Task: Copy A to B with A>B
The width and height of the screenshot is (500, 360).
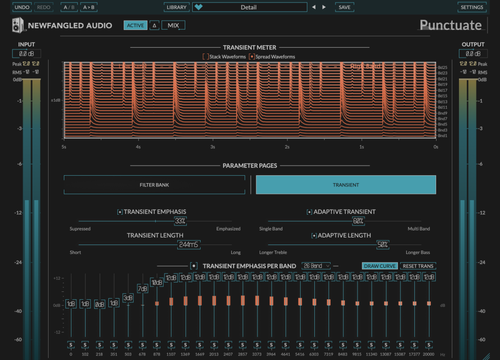Action: 89,7
